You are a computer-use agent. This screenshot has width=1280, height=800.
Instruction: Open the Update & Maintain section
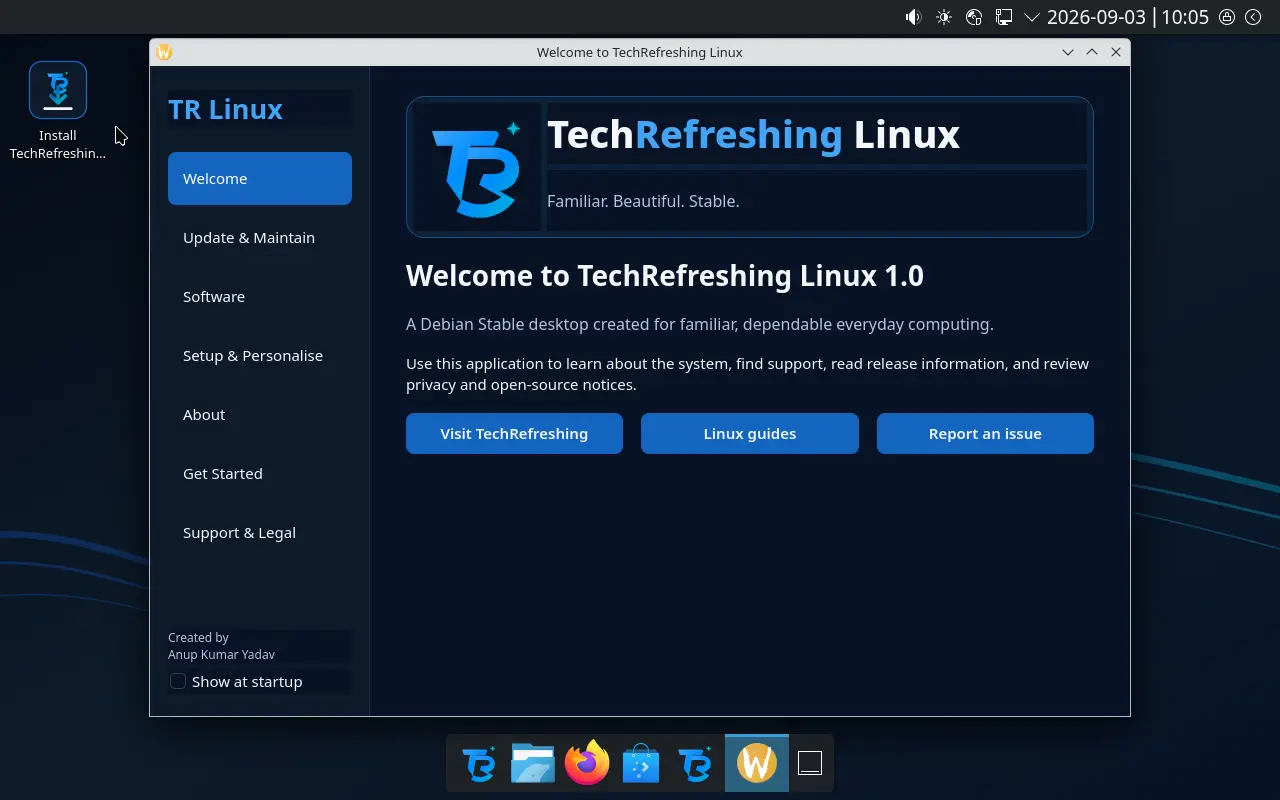pyautogui.click(x=260, y=237)
